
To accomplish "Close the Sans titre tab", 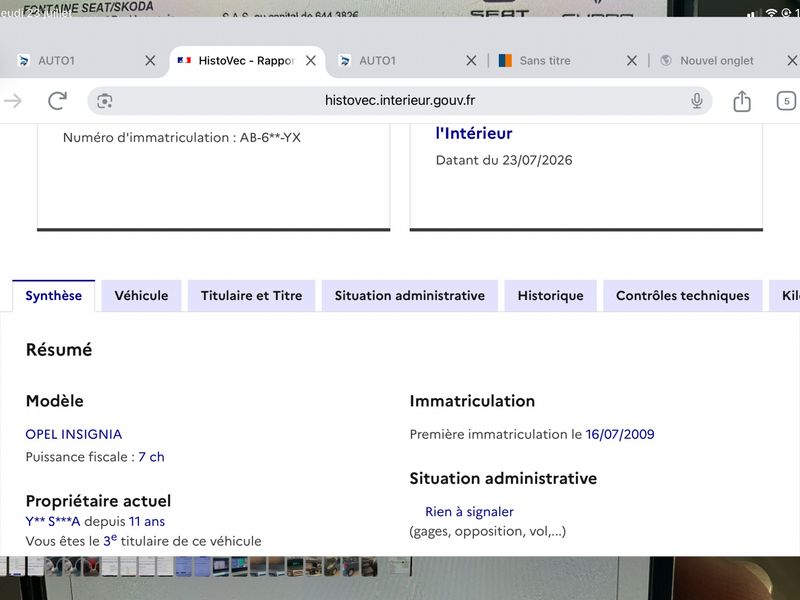I will (x=632, y=61).
